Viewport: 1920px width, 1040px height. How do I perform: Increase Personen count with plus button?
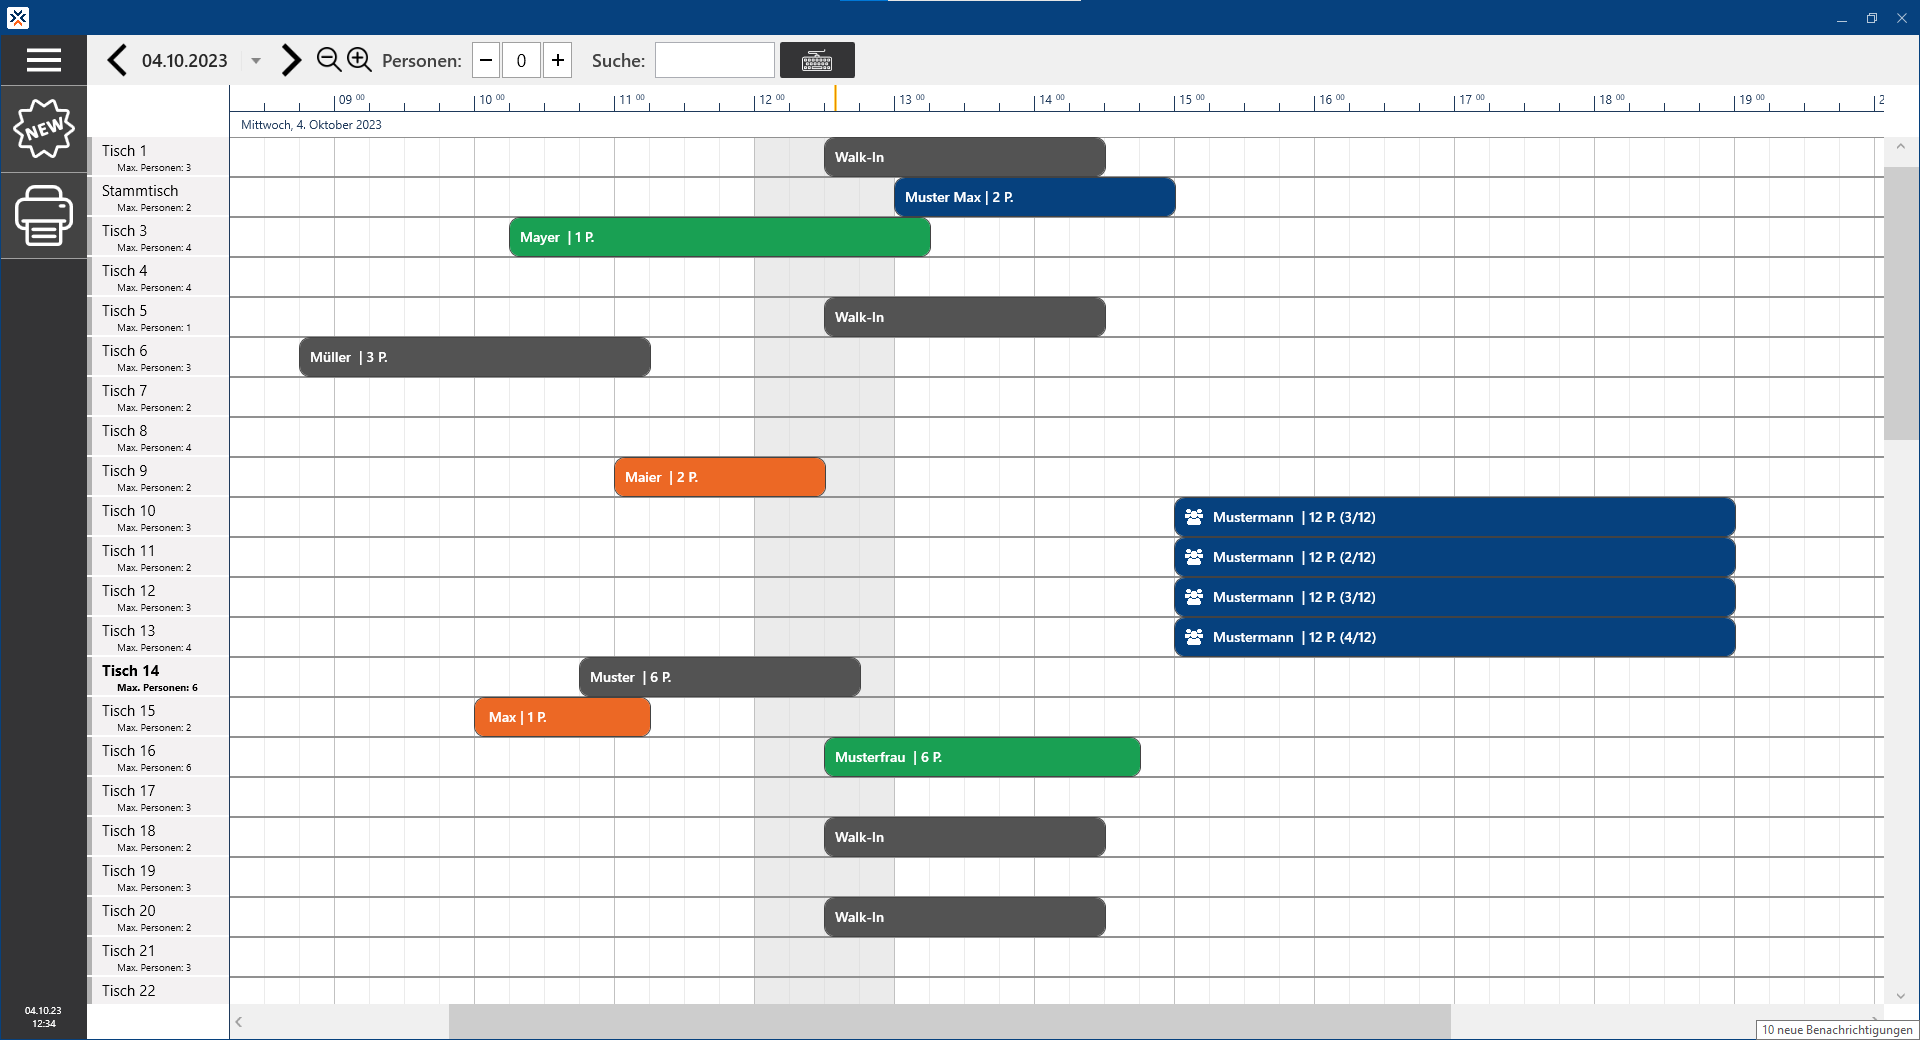[x=557, y=60]
